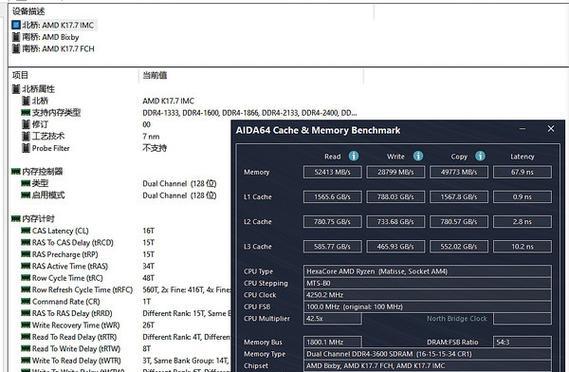
Task: Click the chip icon beside 南桥: AMD K17.7 FCH
Action: (16, 49)
